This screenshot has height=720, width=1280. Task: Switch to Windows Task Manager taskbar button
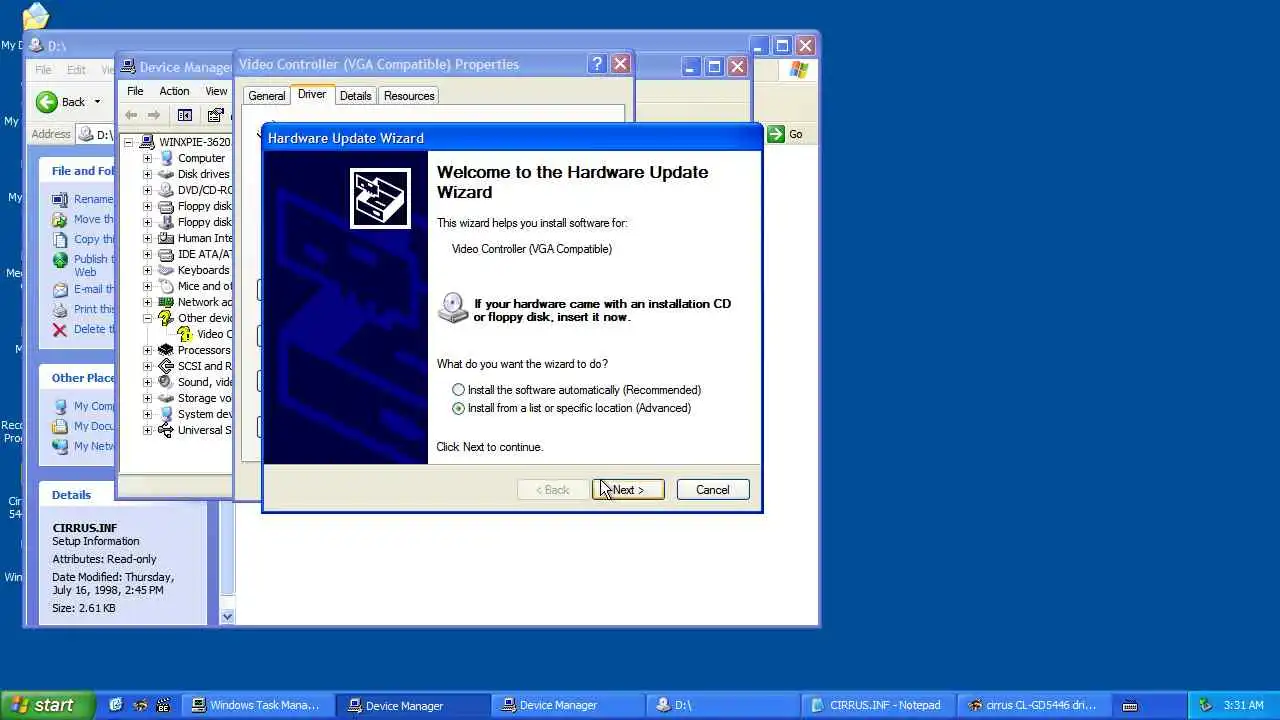[256, 705]
